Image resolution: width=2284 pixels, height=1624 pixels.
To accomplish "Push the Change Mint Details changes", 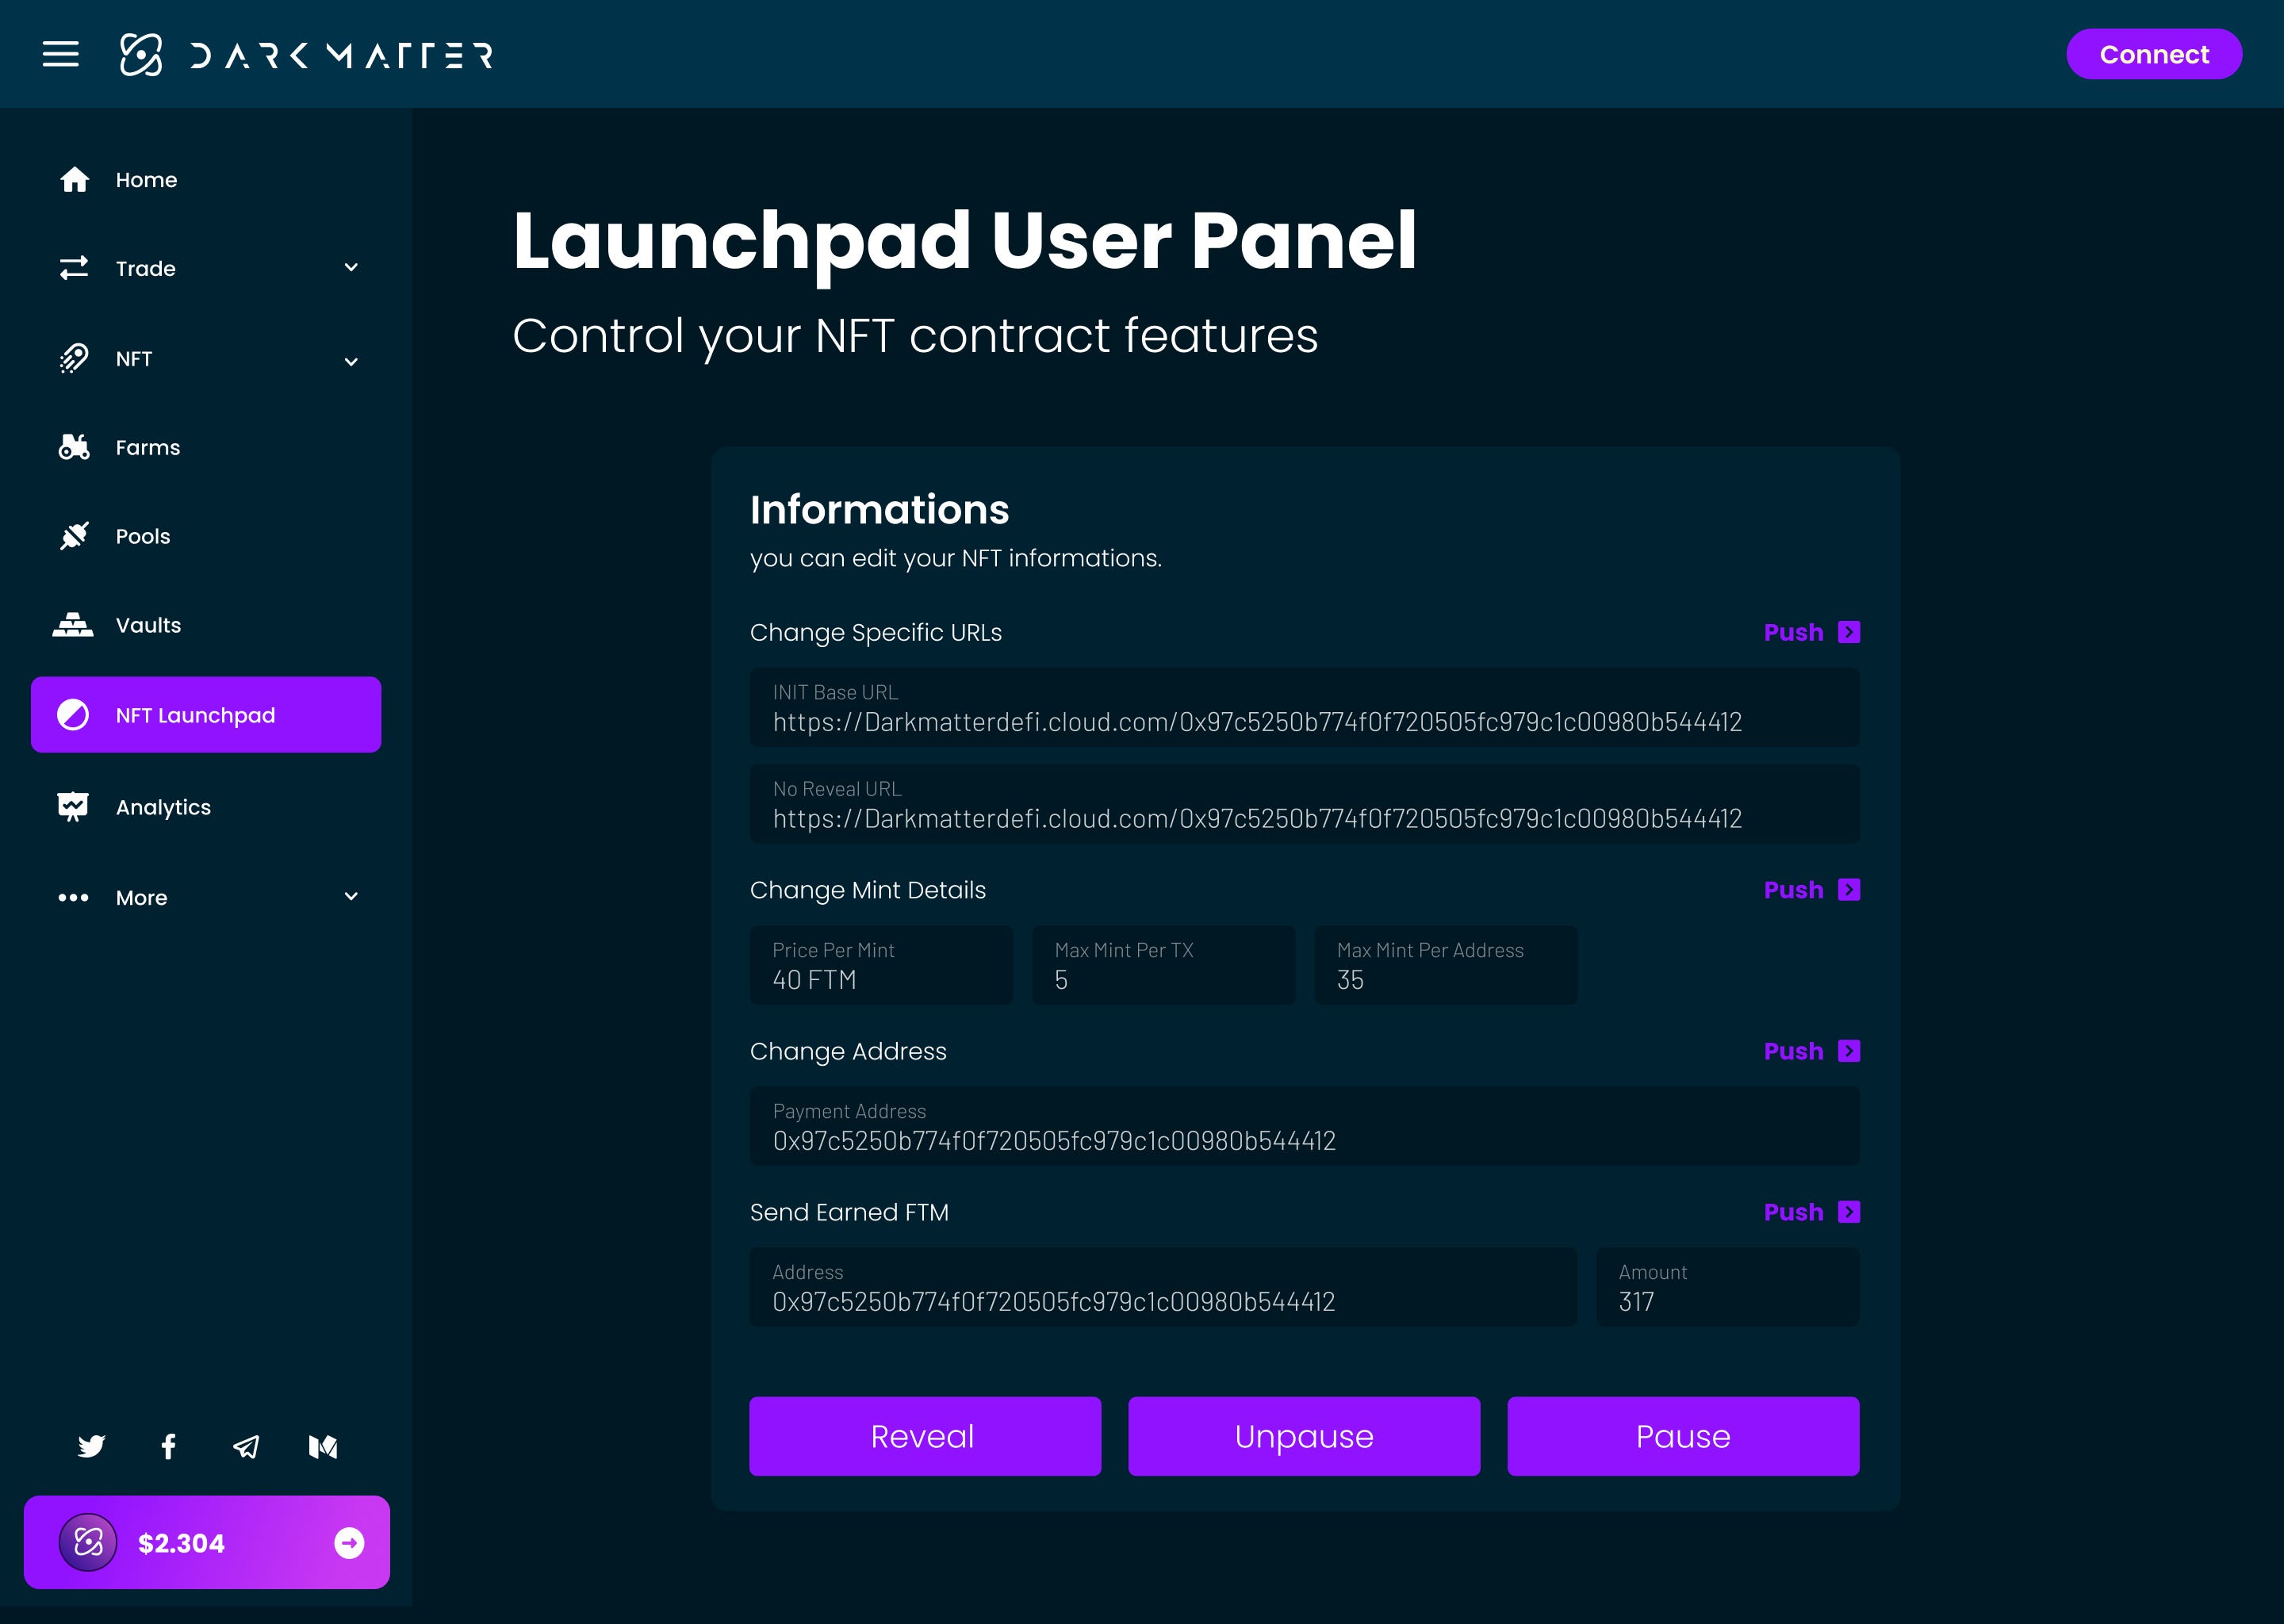I will pos(1811,890).
